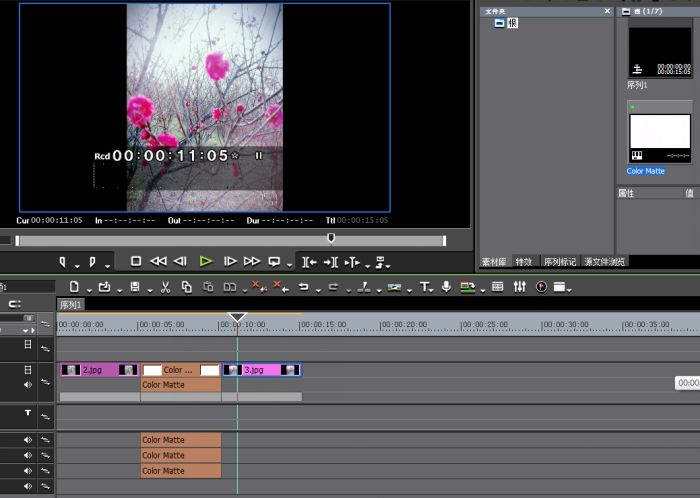700x498 pixels.
Task: Expand the Create Title tool dropdown arrow
Action: tap(433, 289)
